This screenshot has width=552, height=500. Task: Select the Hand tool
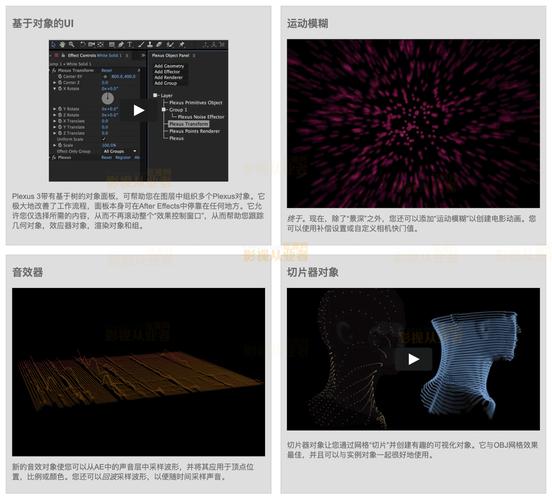point(62,44)
